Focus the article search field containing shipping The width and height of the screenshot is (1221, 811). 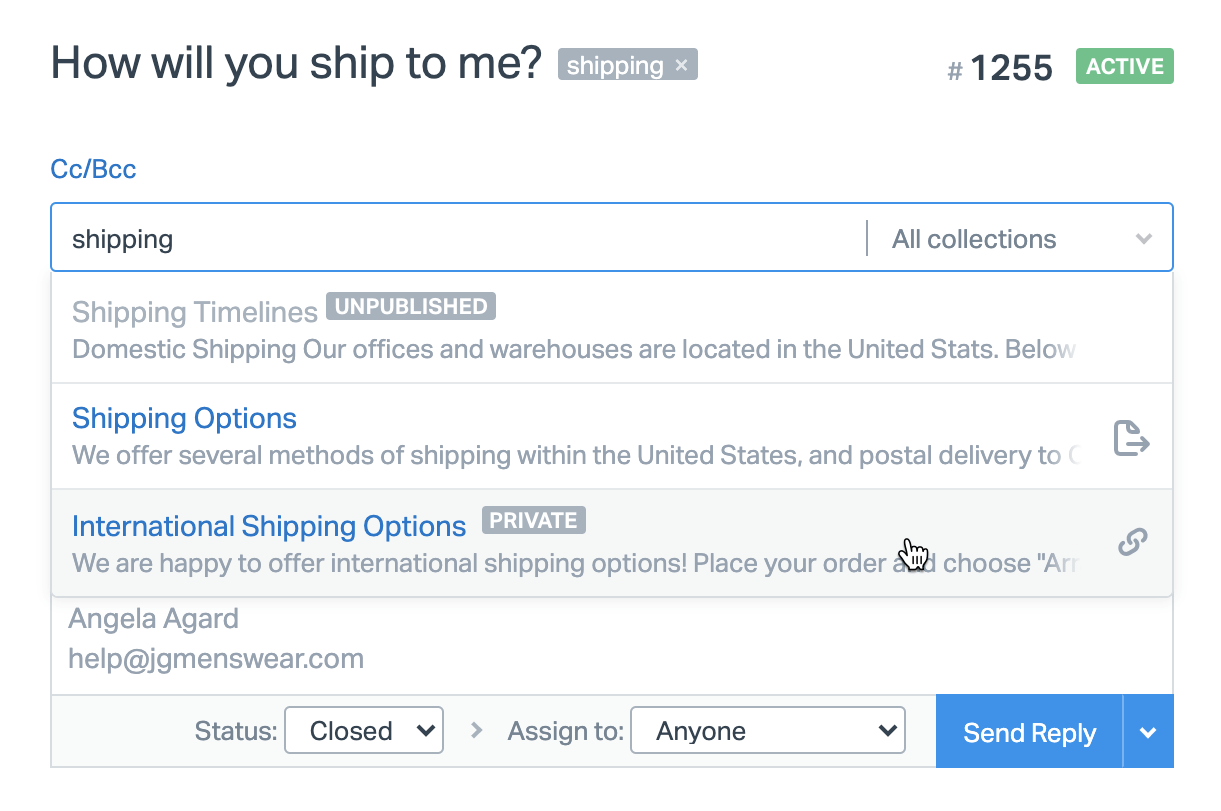tap(460, 239)
